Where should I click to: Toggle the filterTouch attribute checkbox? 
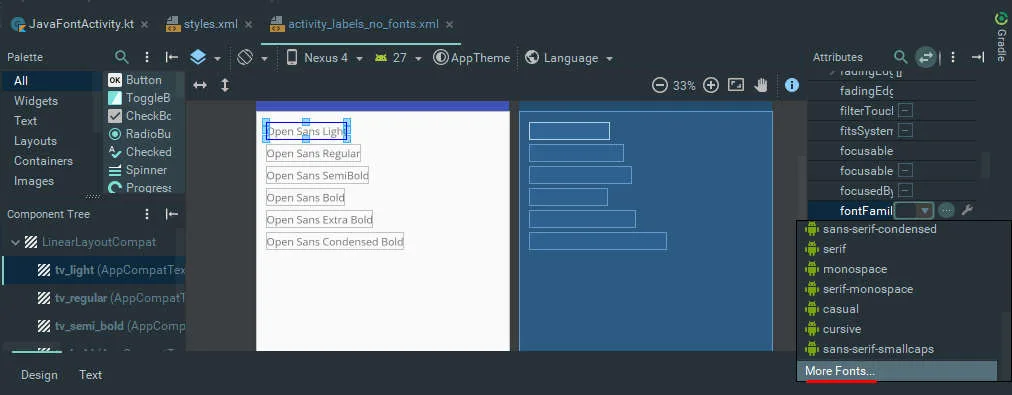(906, 111)
